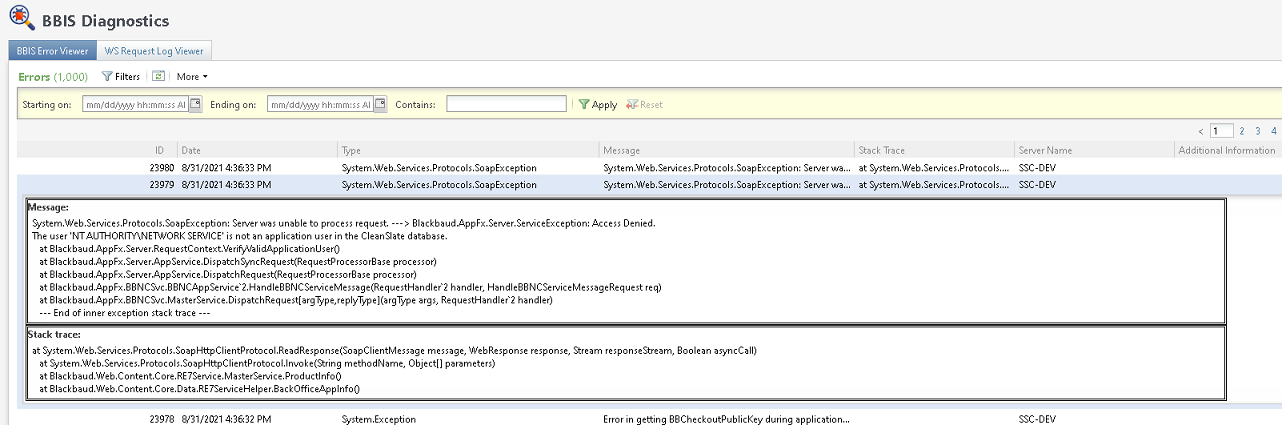Sort by the Additional Information column header
Screen dimensions: 1282x425
1227,150
